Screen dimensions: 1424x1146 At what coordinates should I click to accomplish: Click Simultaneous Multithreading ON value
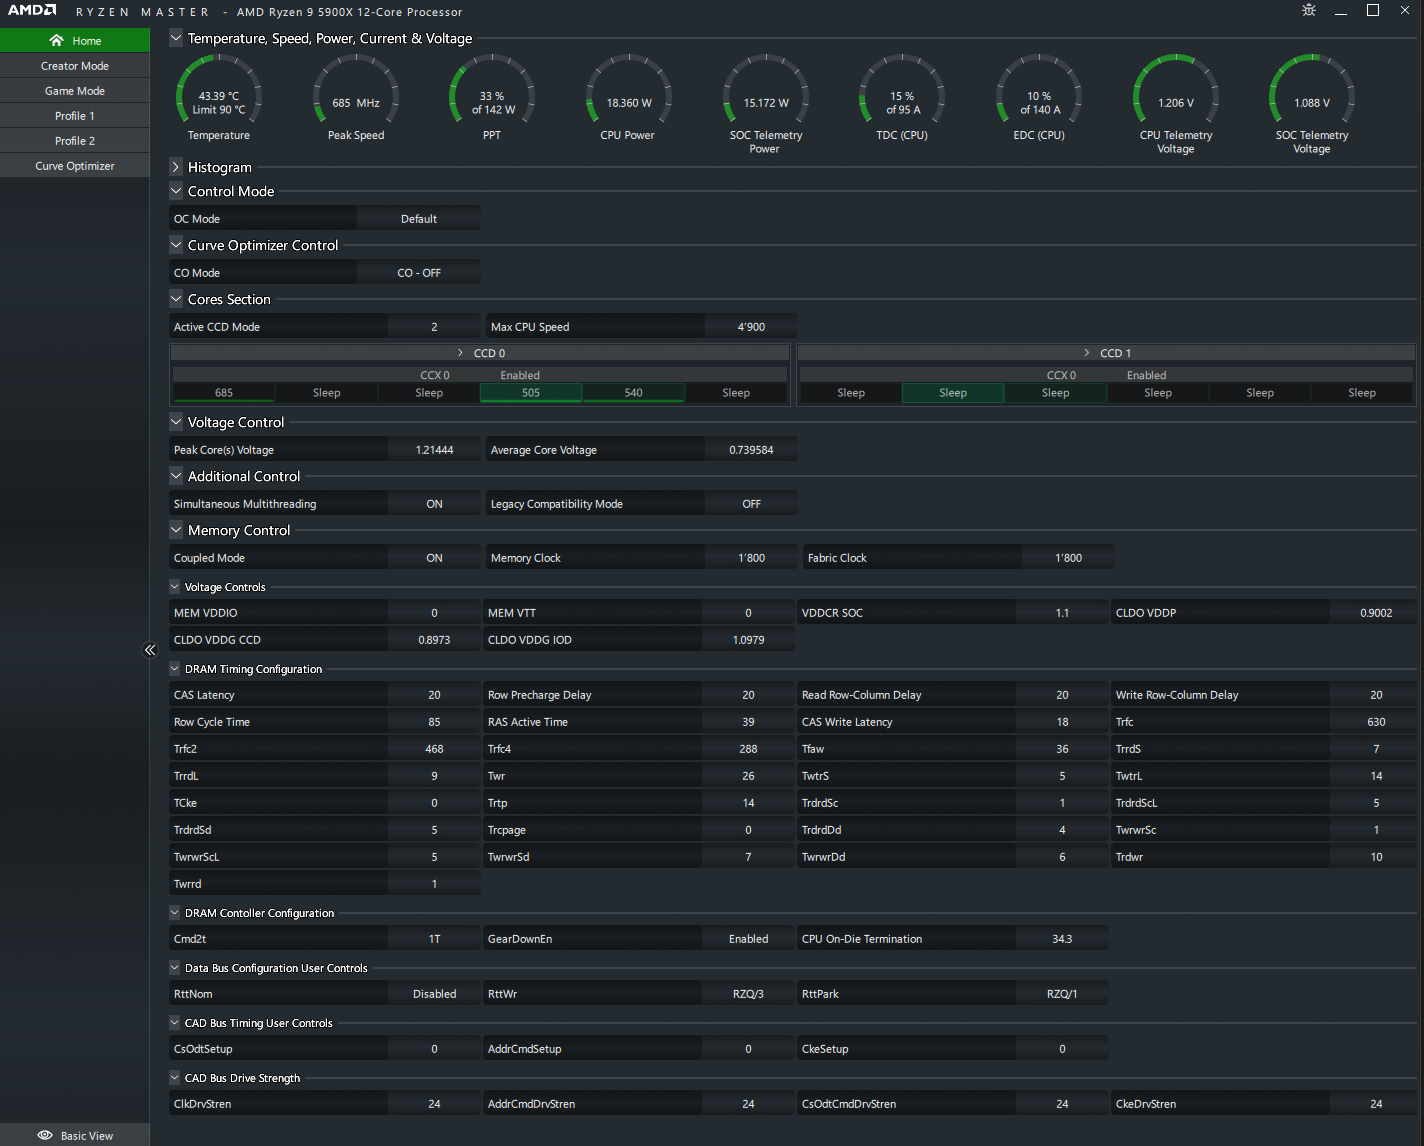[x=434, y=504]
